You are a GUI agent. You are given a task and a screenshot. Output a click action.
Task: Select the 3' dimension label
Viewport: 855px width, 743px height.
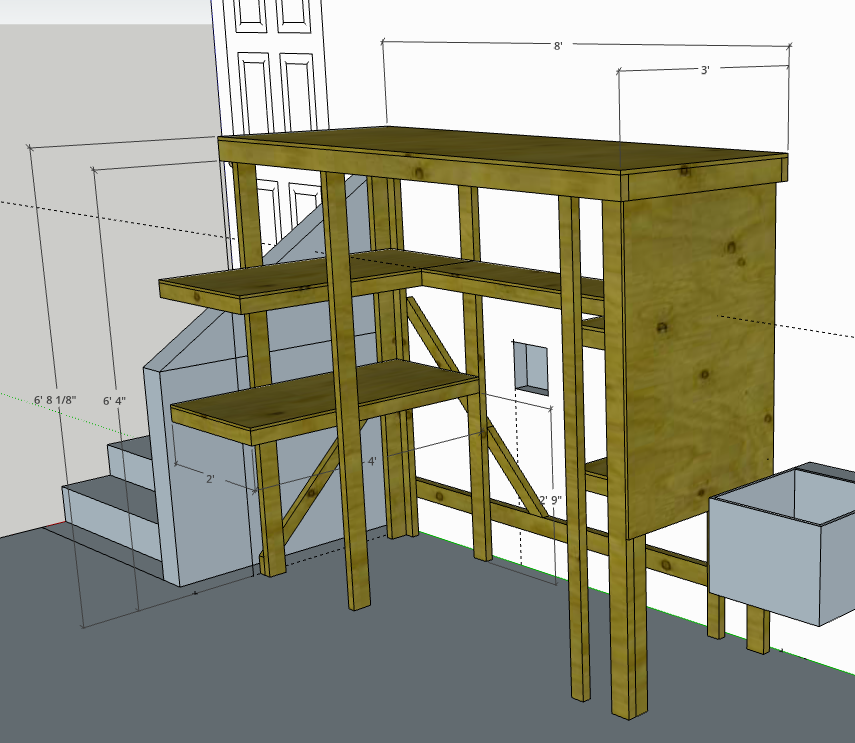coord(705,70)
